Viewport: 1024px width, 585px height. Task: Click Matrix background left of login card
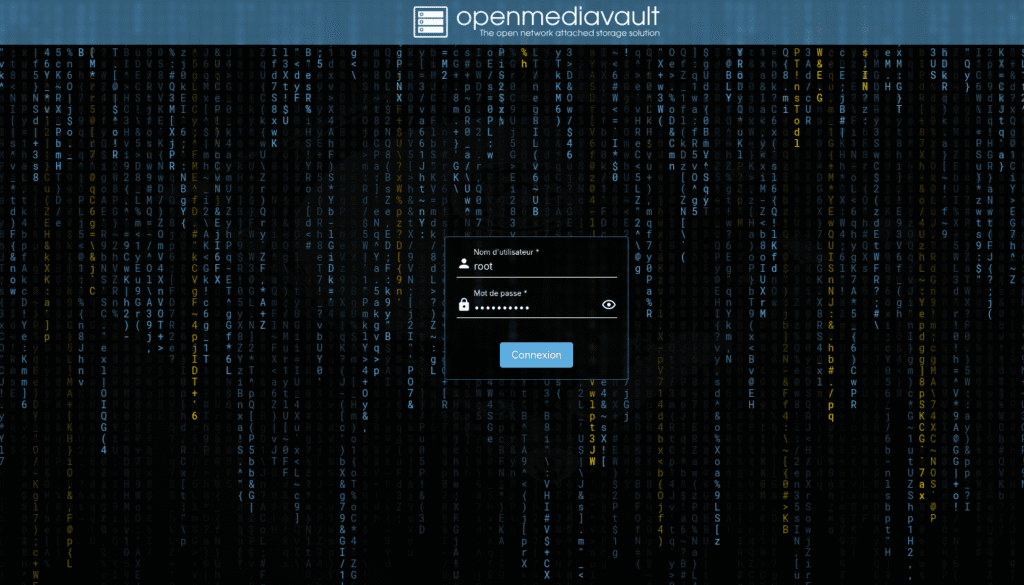point(250,300)
